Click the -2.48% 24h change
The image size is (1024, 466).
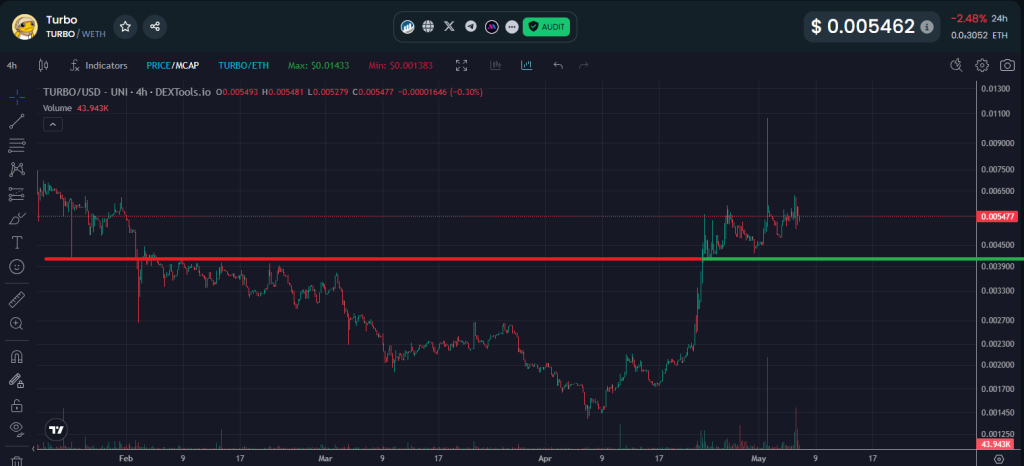point(968,18)
